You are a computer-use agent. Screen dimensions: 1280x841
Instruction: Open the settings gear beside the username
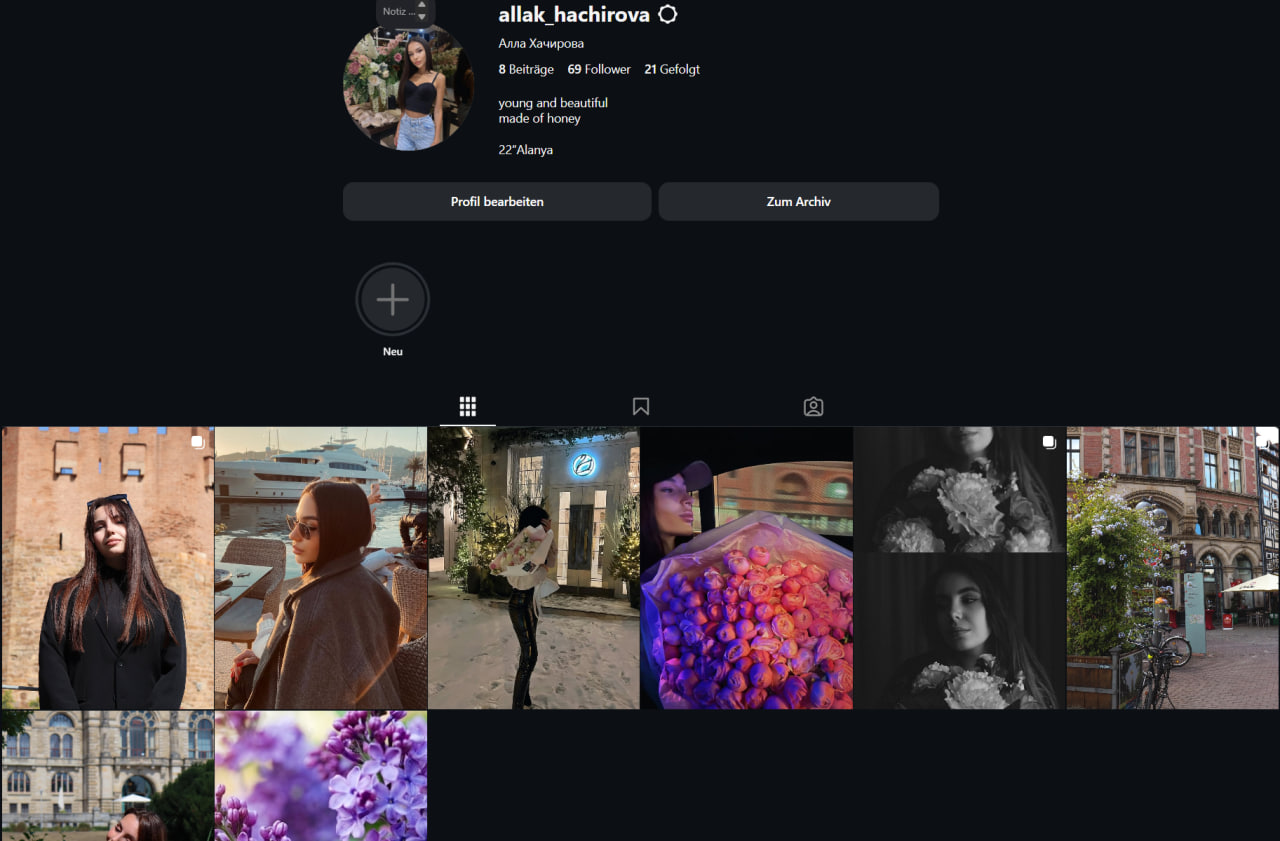point(668,14)
